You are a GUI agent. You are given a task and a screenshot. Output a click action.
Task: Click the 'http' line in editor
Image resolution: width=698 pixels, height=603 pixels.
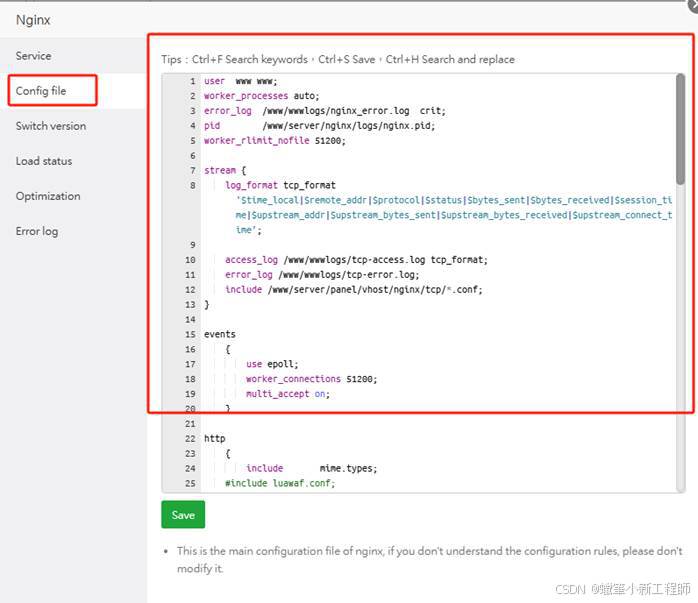click(214, 438)
